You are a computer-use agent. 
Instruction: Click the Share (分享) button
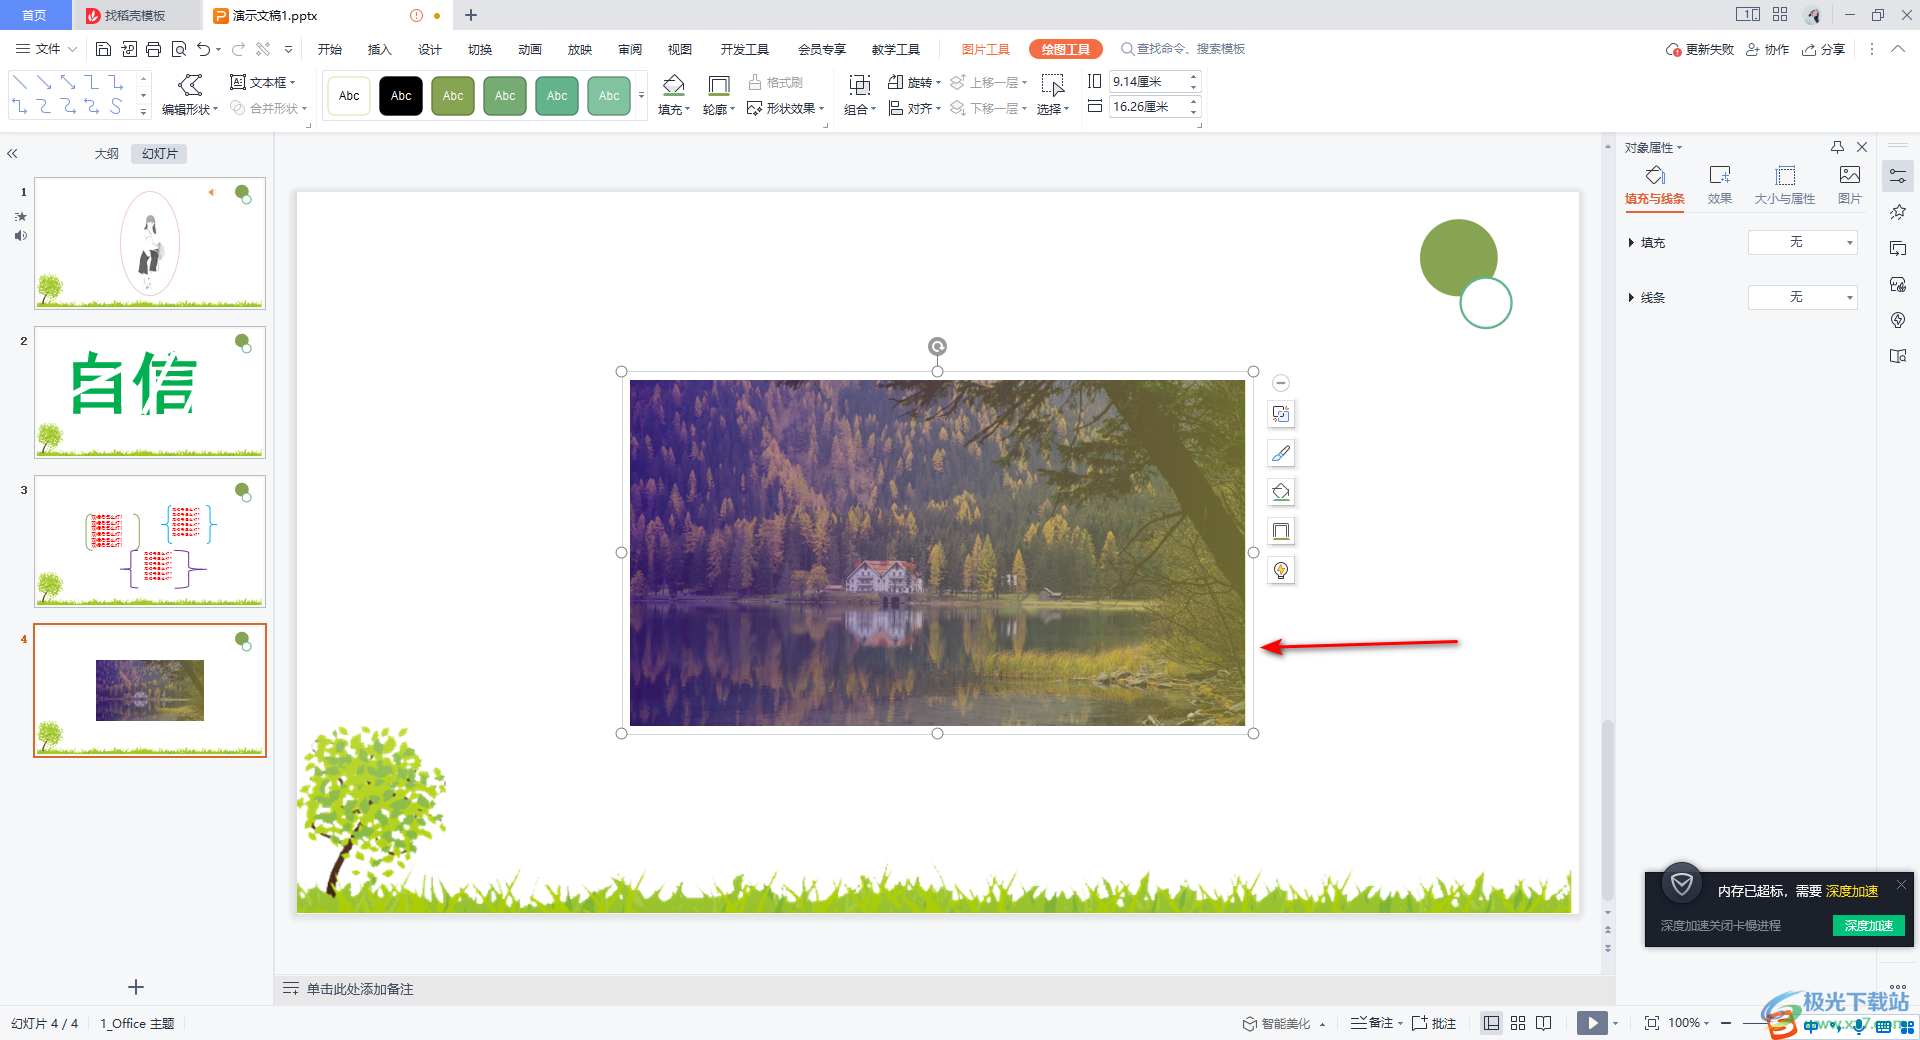[1823, 49]
